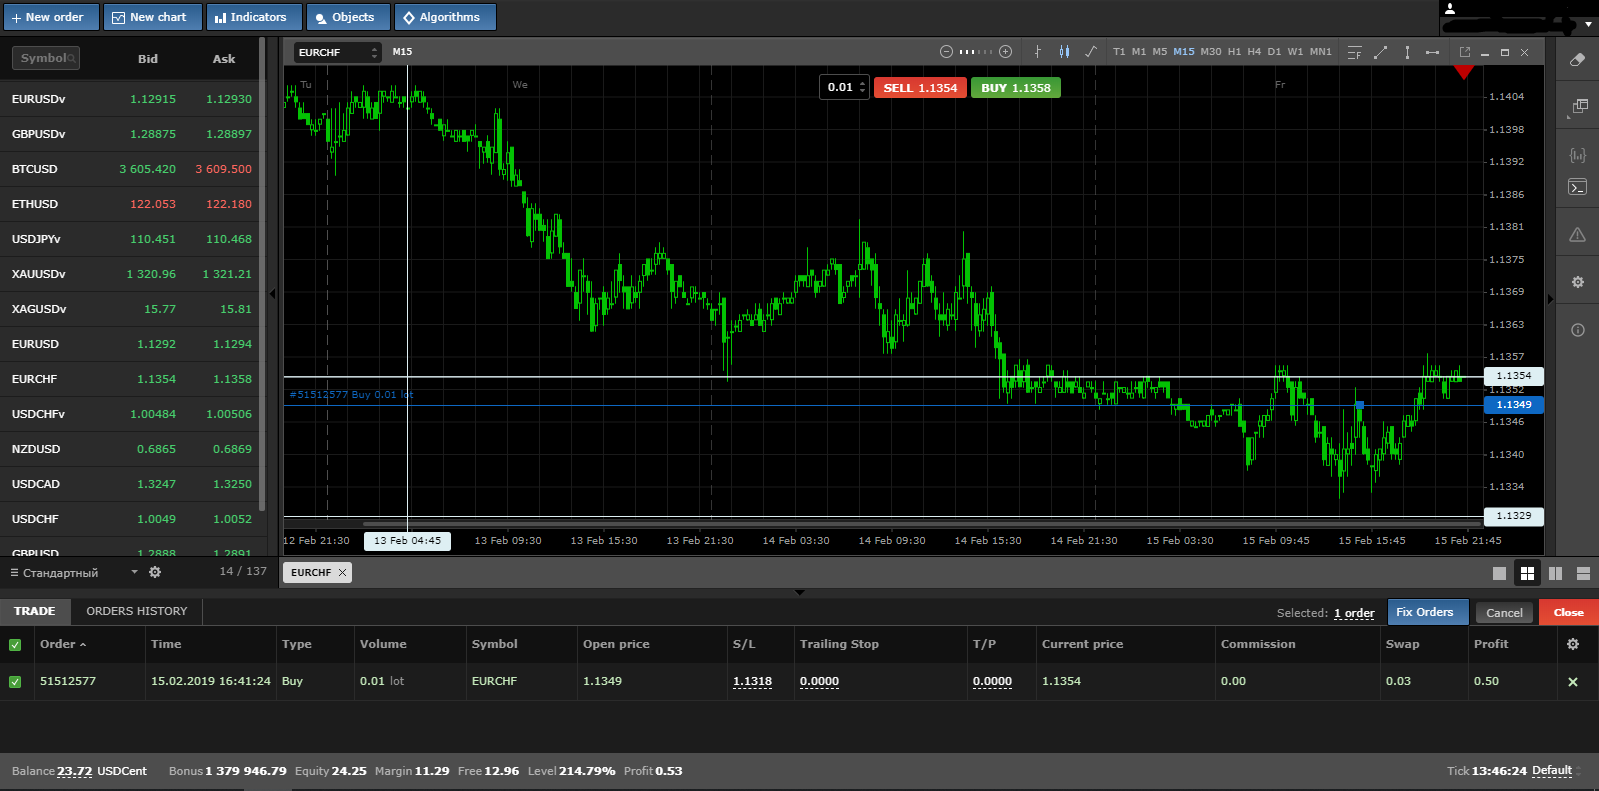Open the terminal console icon in sidebar

(1578, 187)
